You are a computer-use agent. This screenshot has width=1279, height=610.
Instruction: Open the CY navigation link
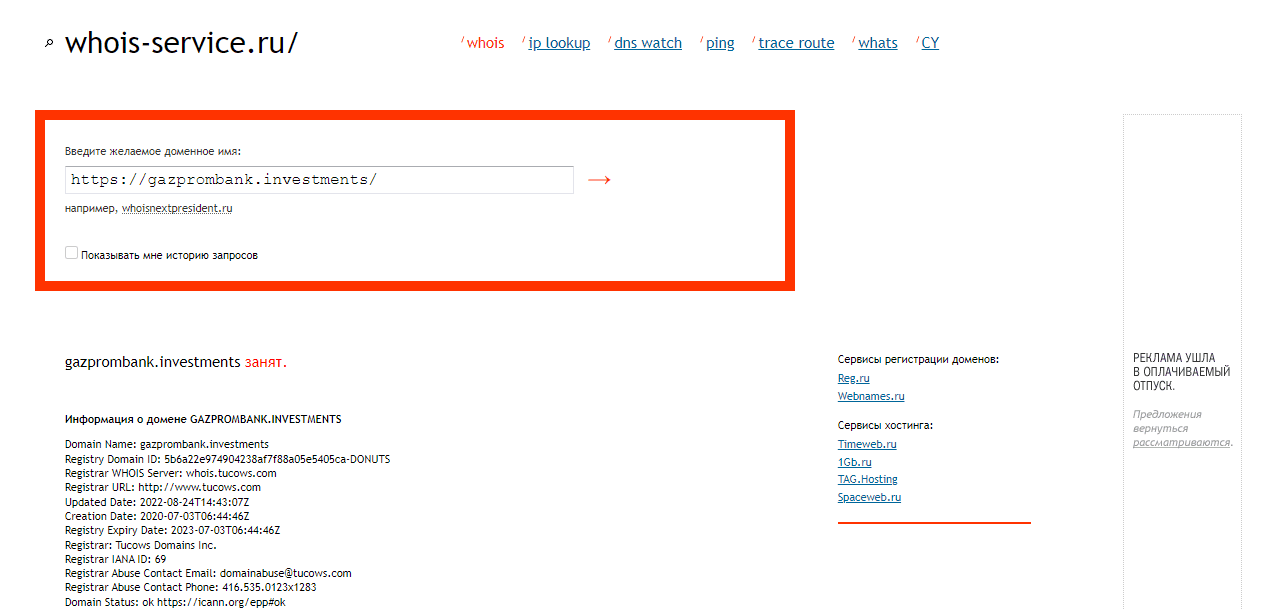[930, 43]
